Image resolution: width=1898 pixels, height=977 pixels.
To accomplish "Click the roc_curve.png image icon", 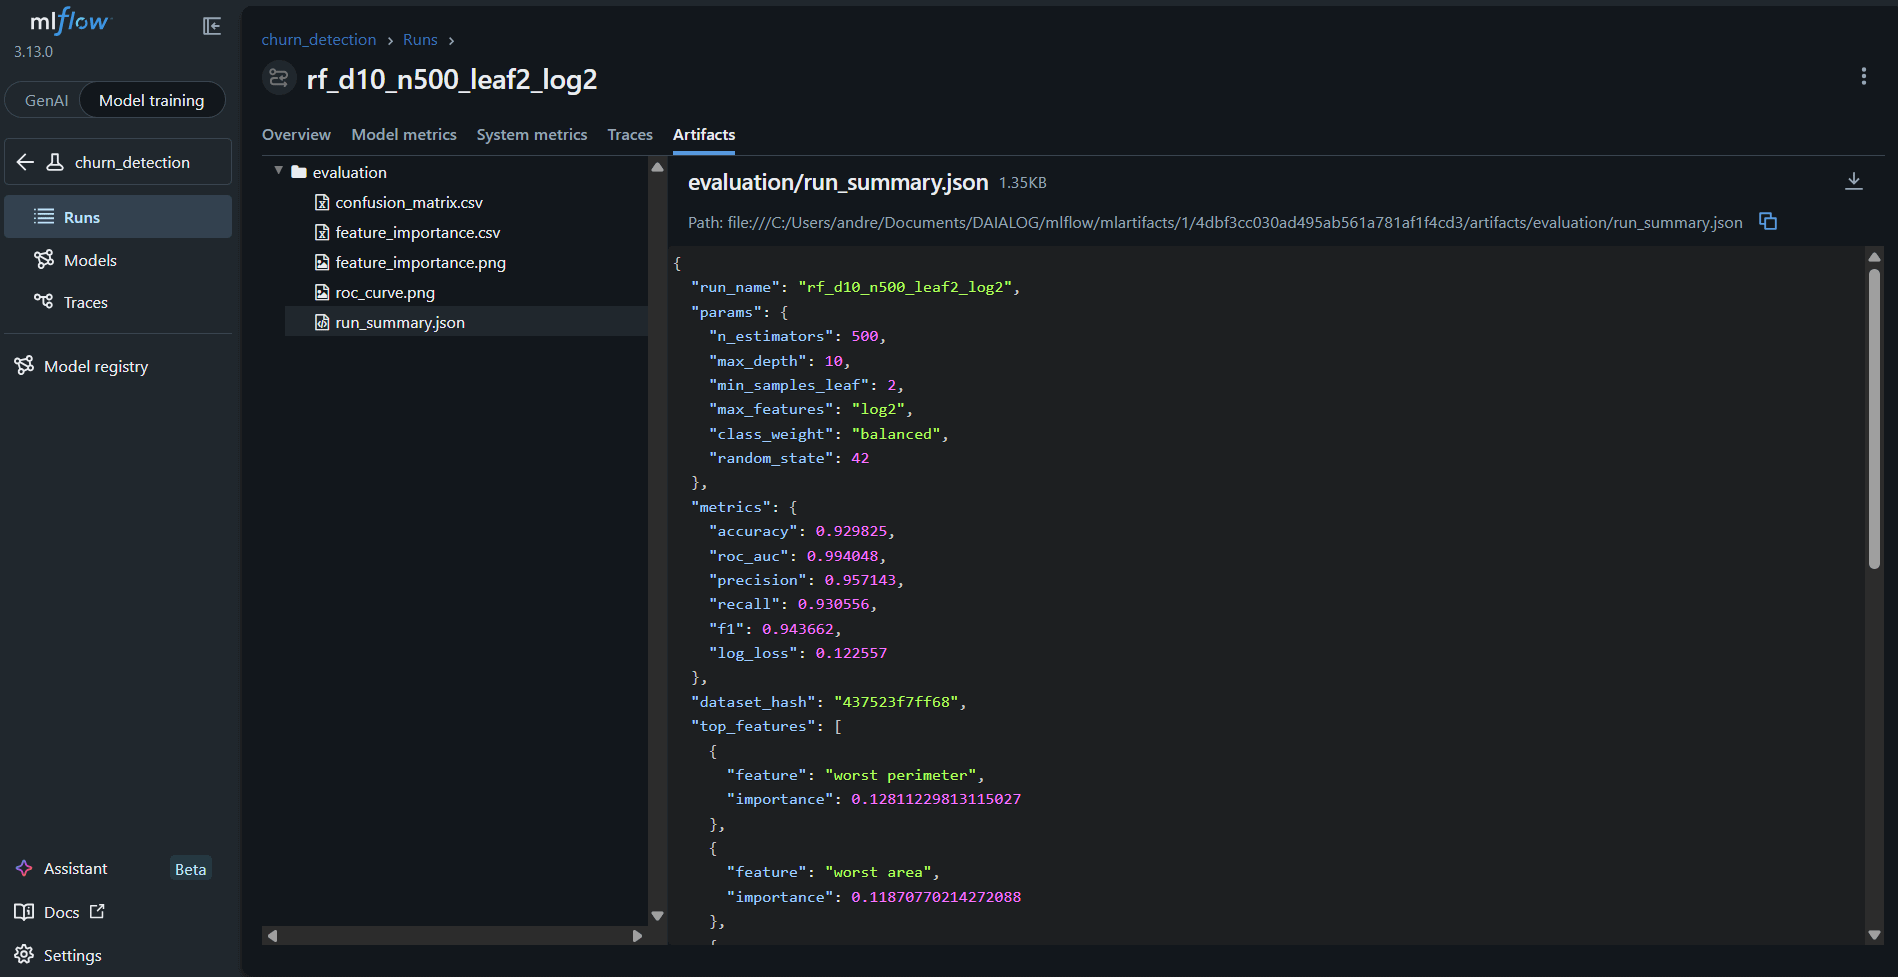I will (322, 292).
